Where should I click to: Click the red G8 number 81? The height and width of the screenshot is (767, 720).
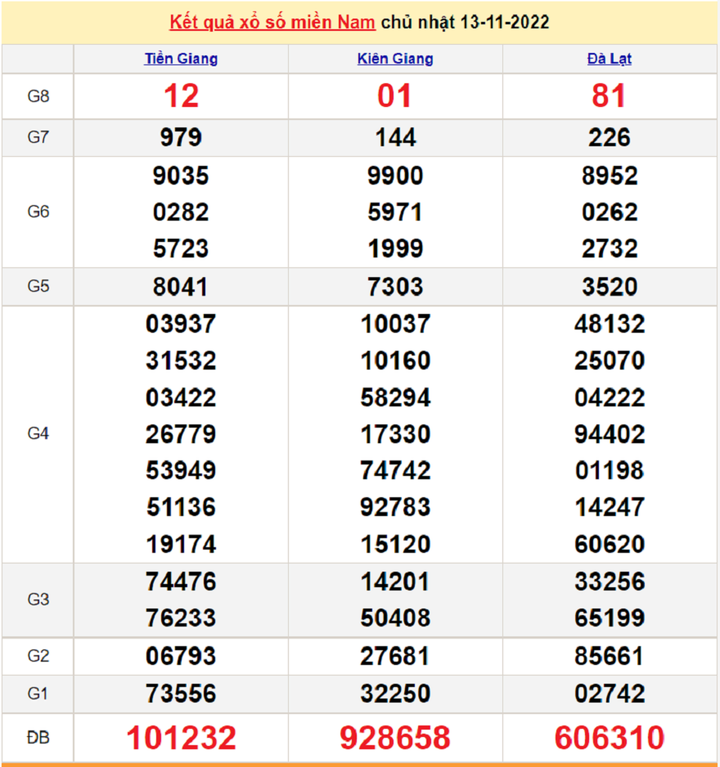tap(609, 96)
